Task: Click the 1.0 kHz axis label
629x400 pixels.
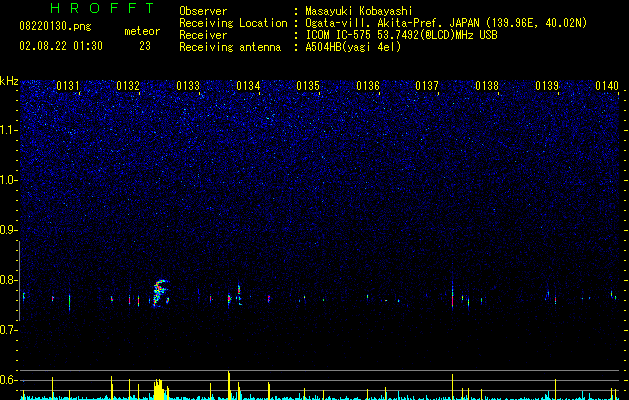Action: (x=9, y=180)
